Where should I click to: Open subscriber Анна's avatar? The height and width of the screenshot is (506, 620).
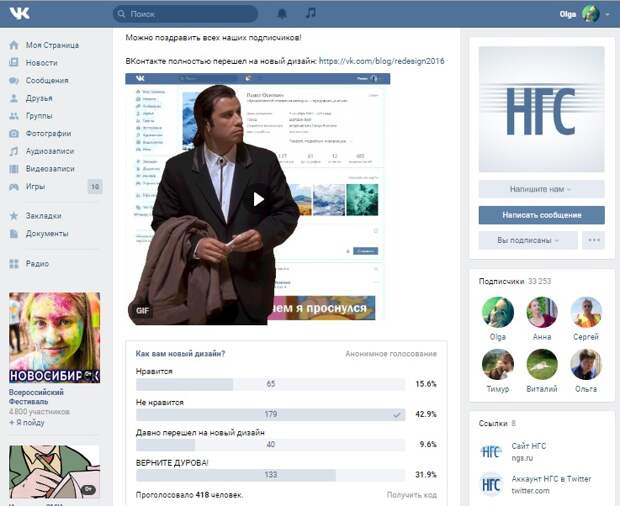542,312
